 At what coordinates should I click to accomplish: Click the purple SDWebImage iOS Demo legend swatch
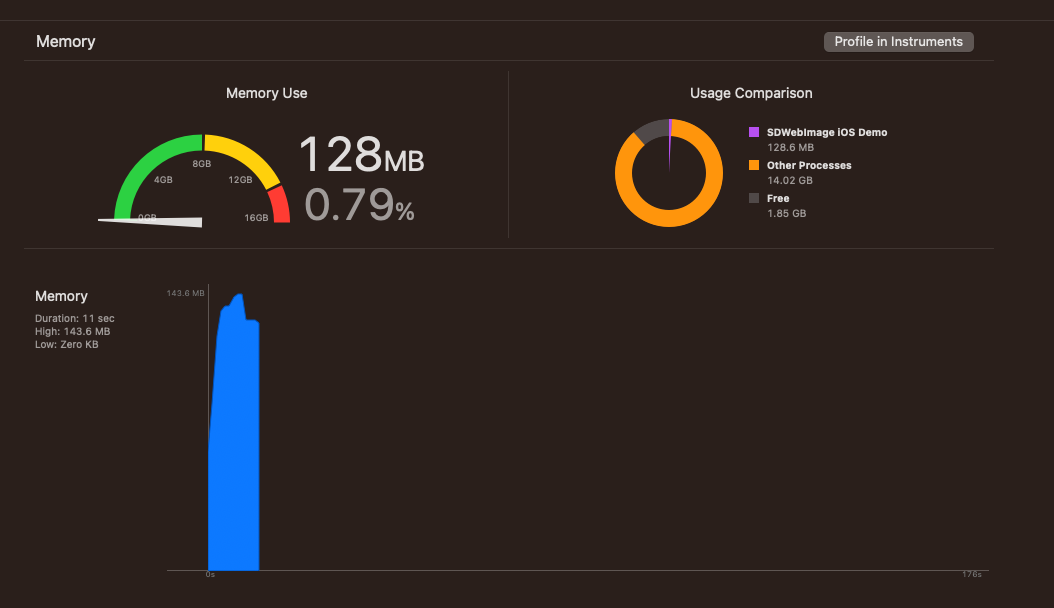pos(752,132)
